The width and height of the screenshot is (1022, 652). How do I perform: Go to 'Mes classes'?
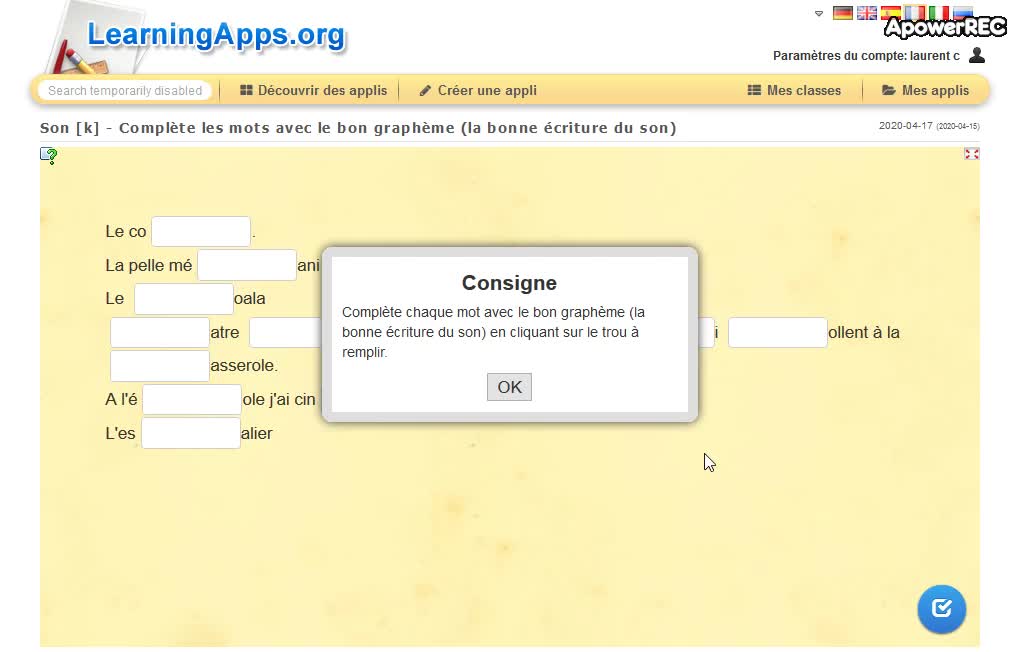(794, 90)
